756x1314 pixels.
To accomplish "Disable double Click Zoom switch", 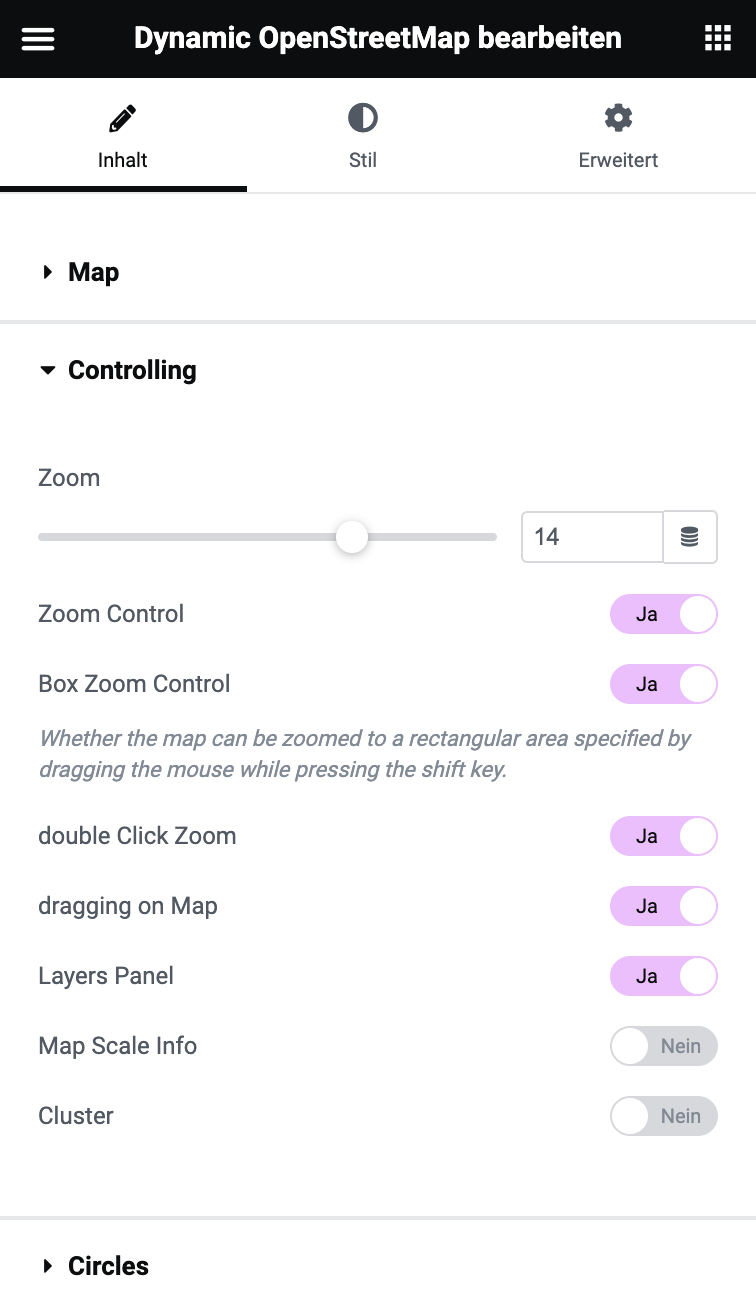I will pyautogui.click(x=664, y=836).
